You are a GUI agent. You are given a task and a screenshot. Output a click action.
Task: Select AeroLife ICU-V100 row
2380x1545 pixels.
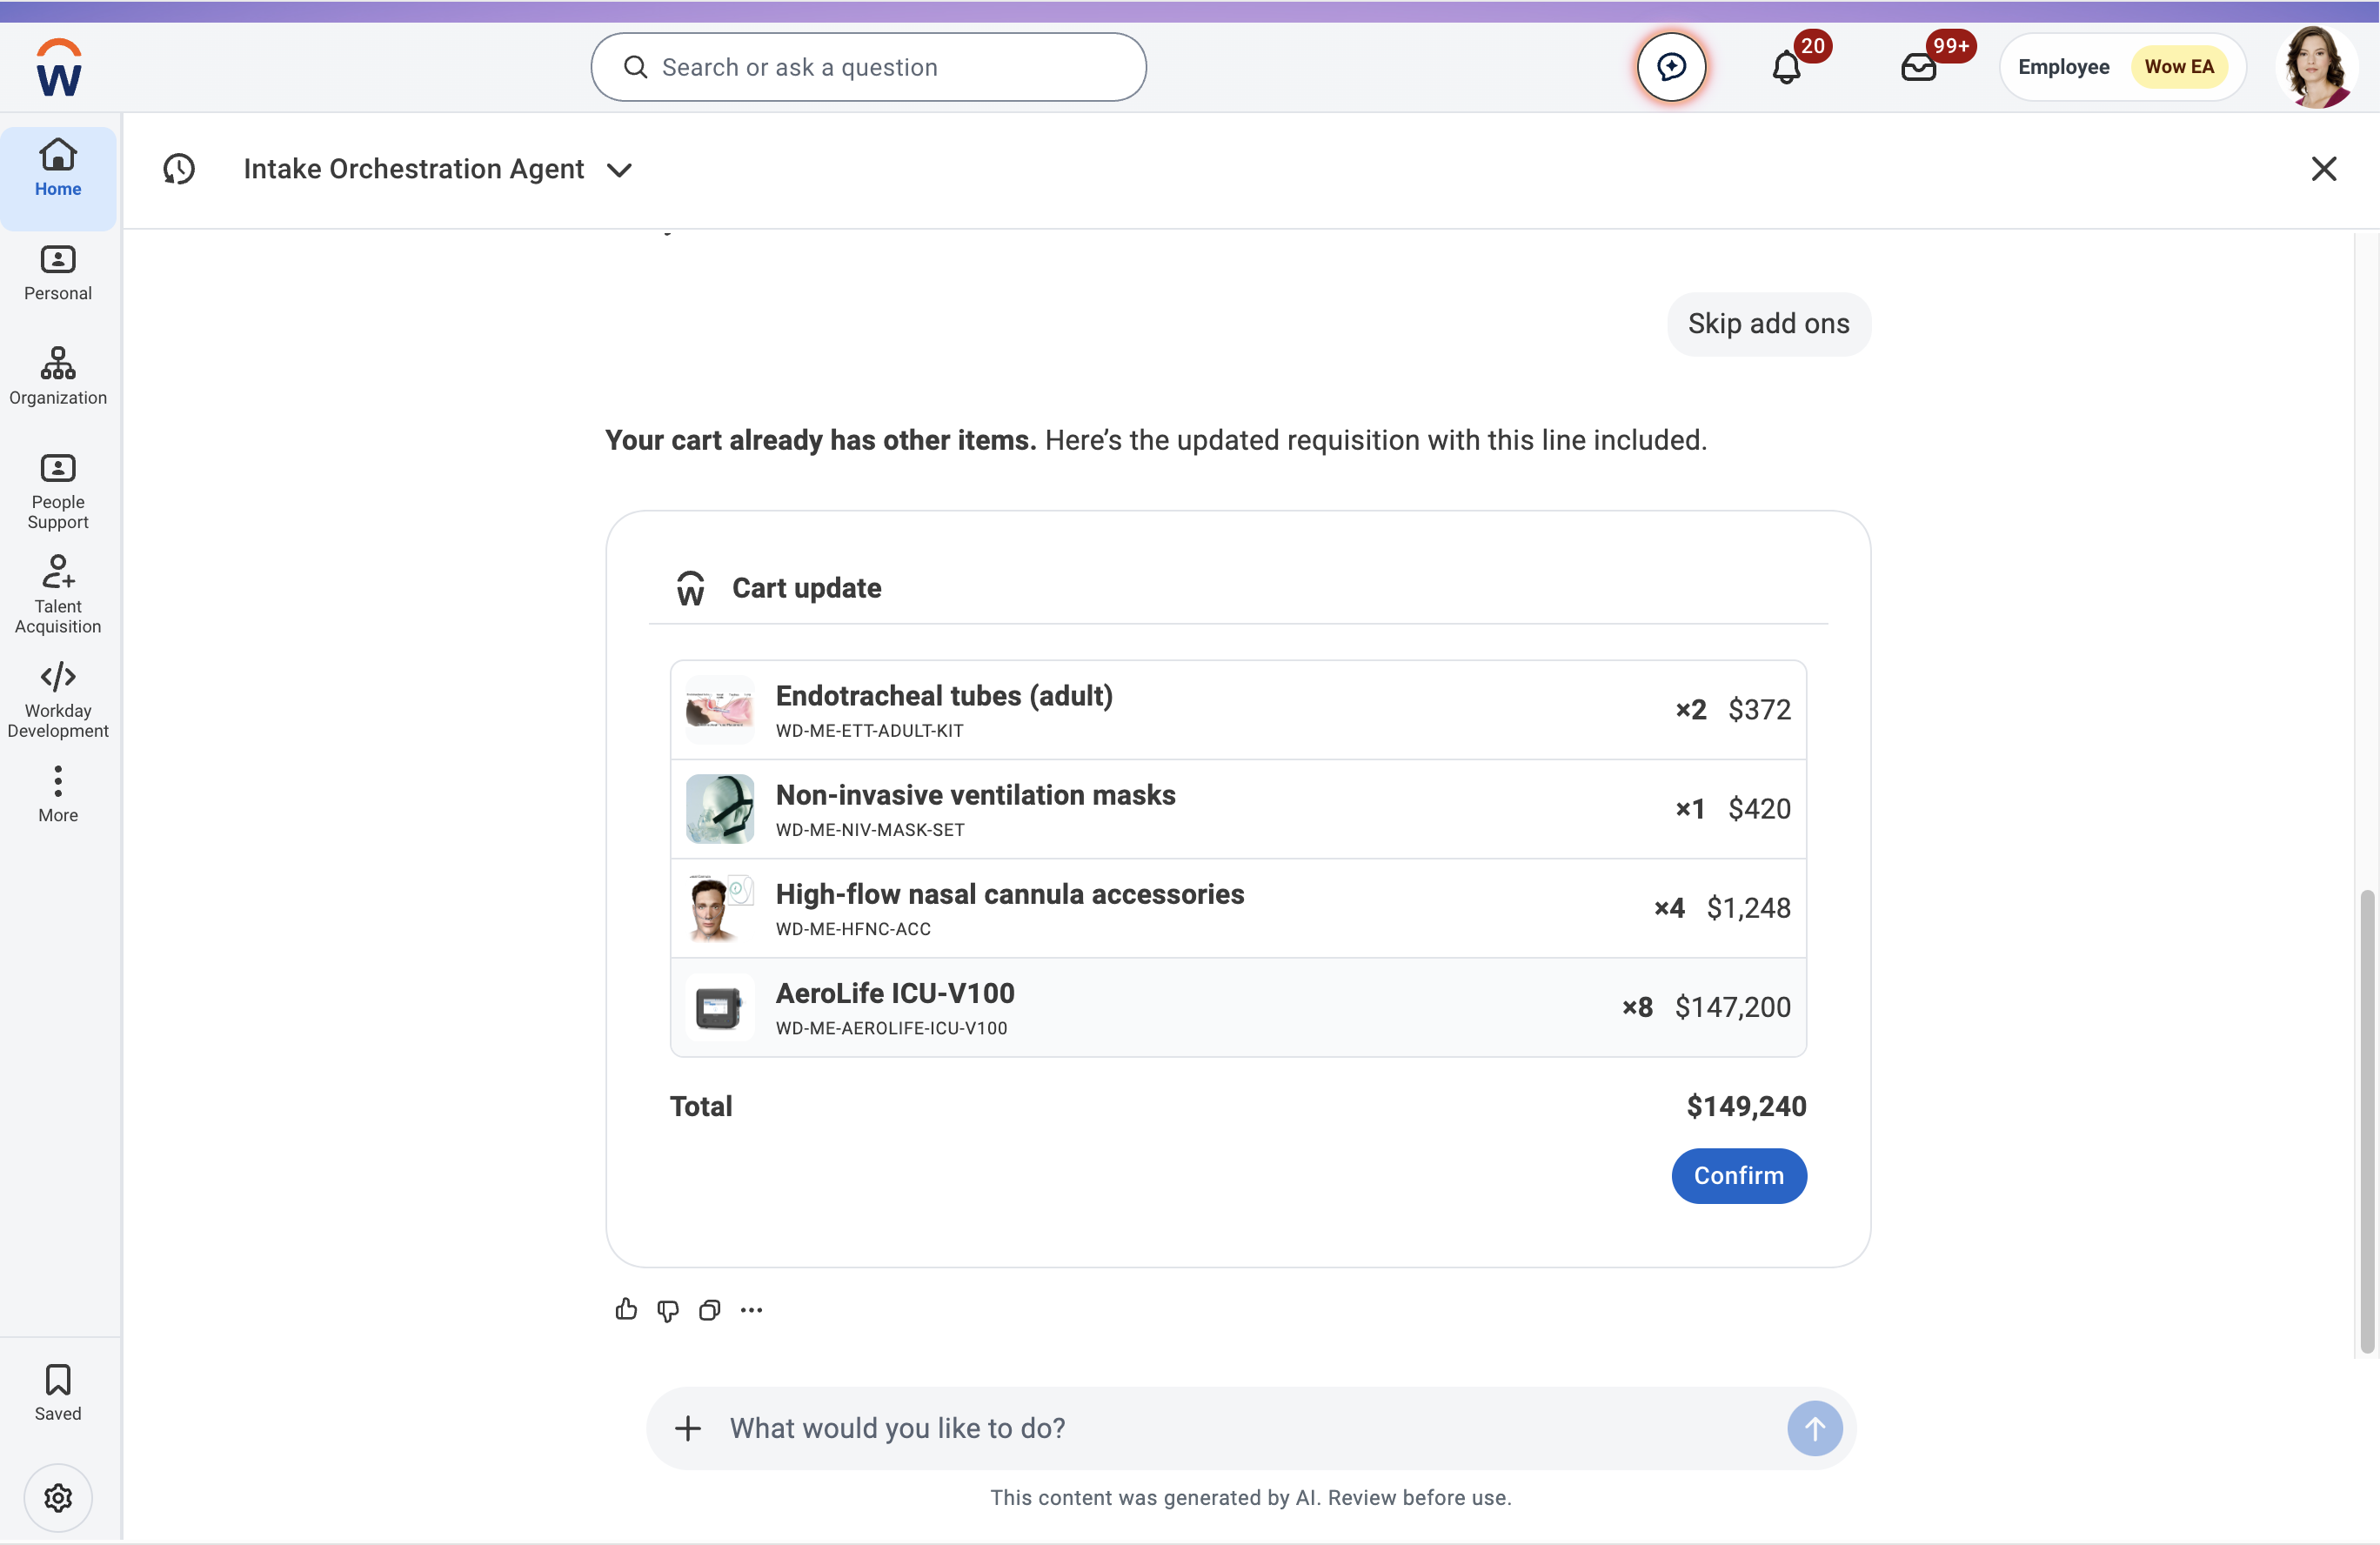(x=1238, y=1006)
